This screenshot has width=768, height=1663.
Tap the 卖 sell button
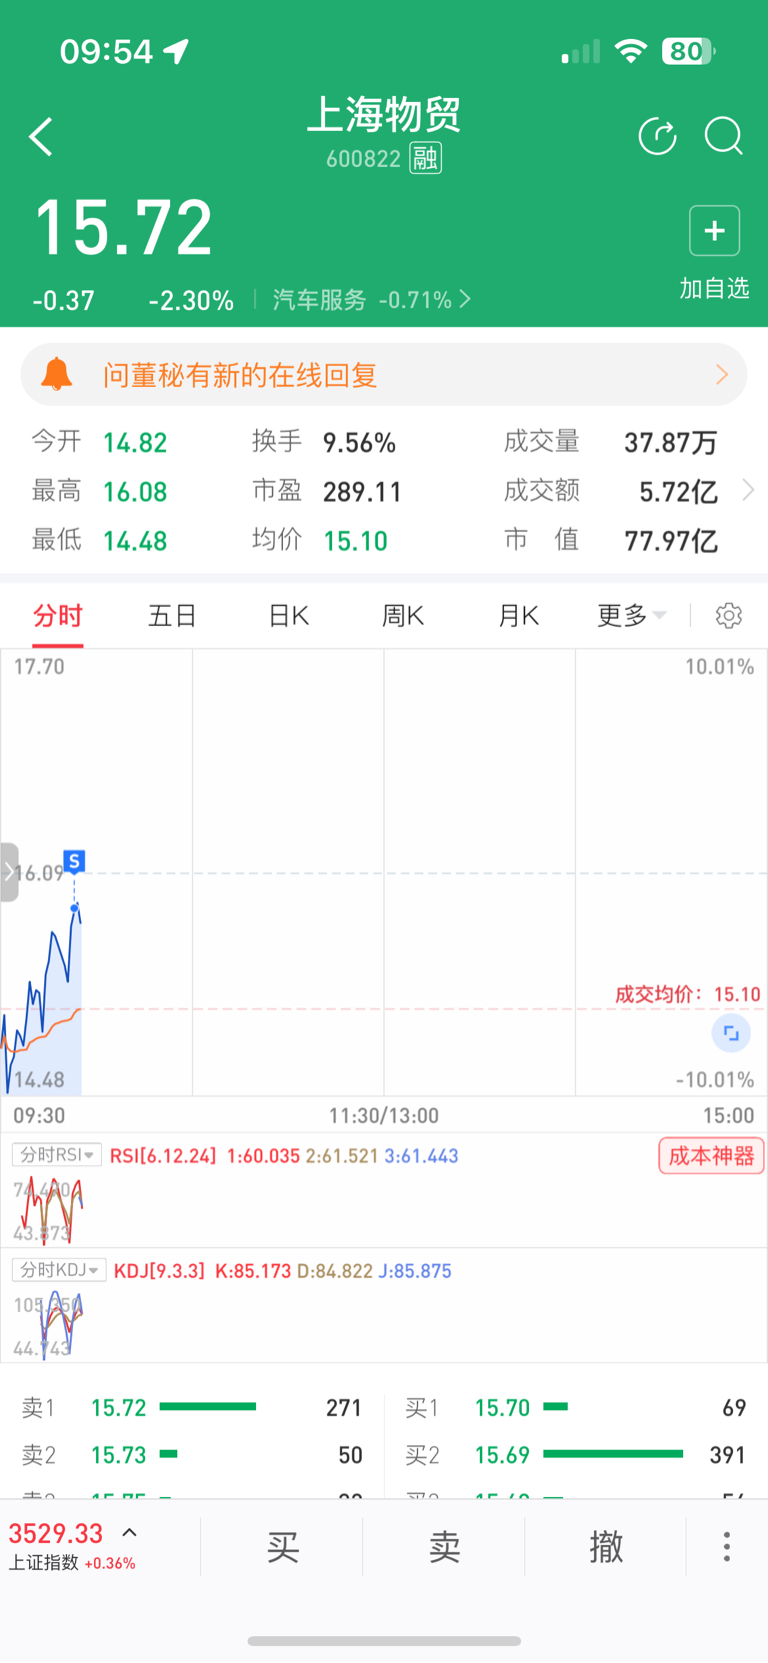pos(444,1546)
